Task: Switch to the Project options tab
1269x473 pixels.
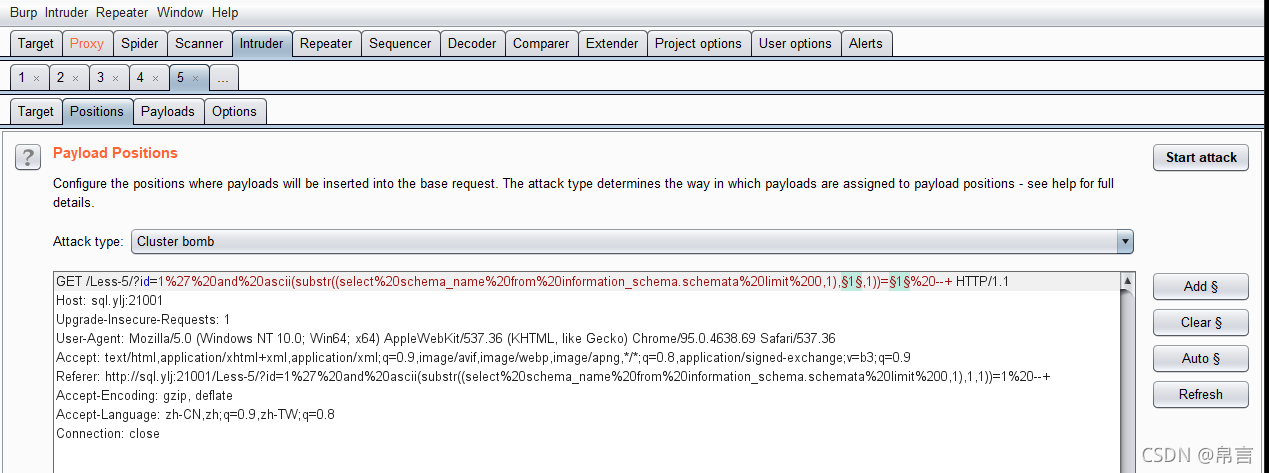Action: (x=698, y=43)
